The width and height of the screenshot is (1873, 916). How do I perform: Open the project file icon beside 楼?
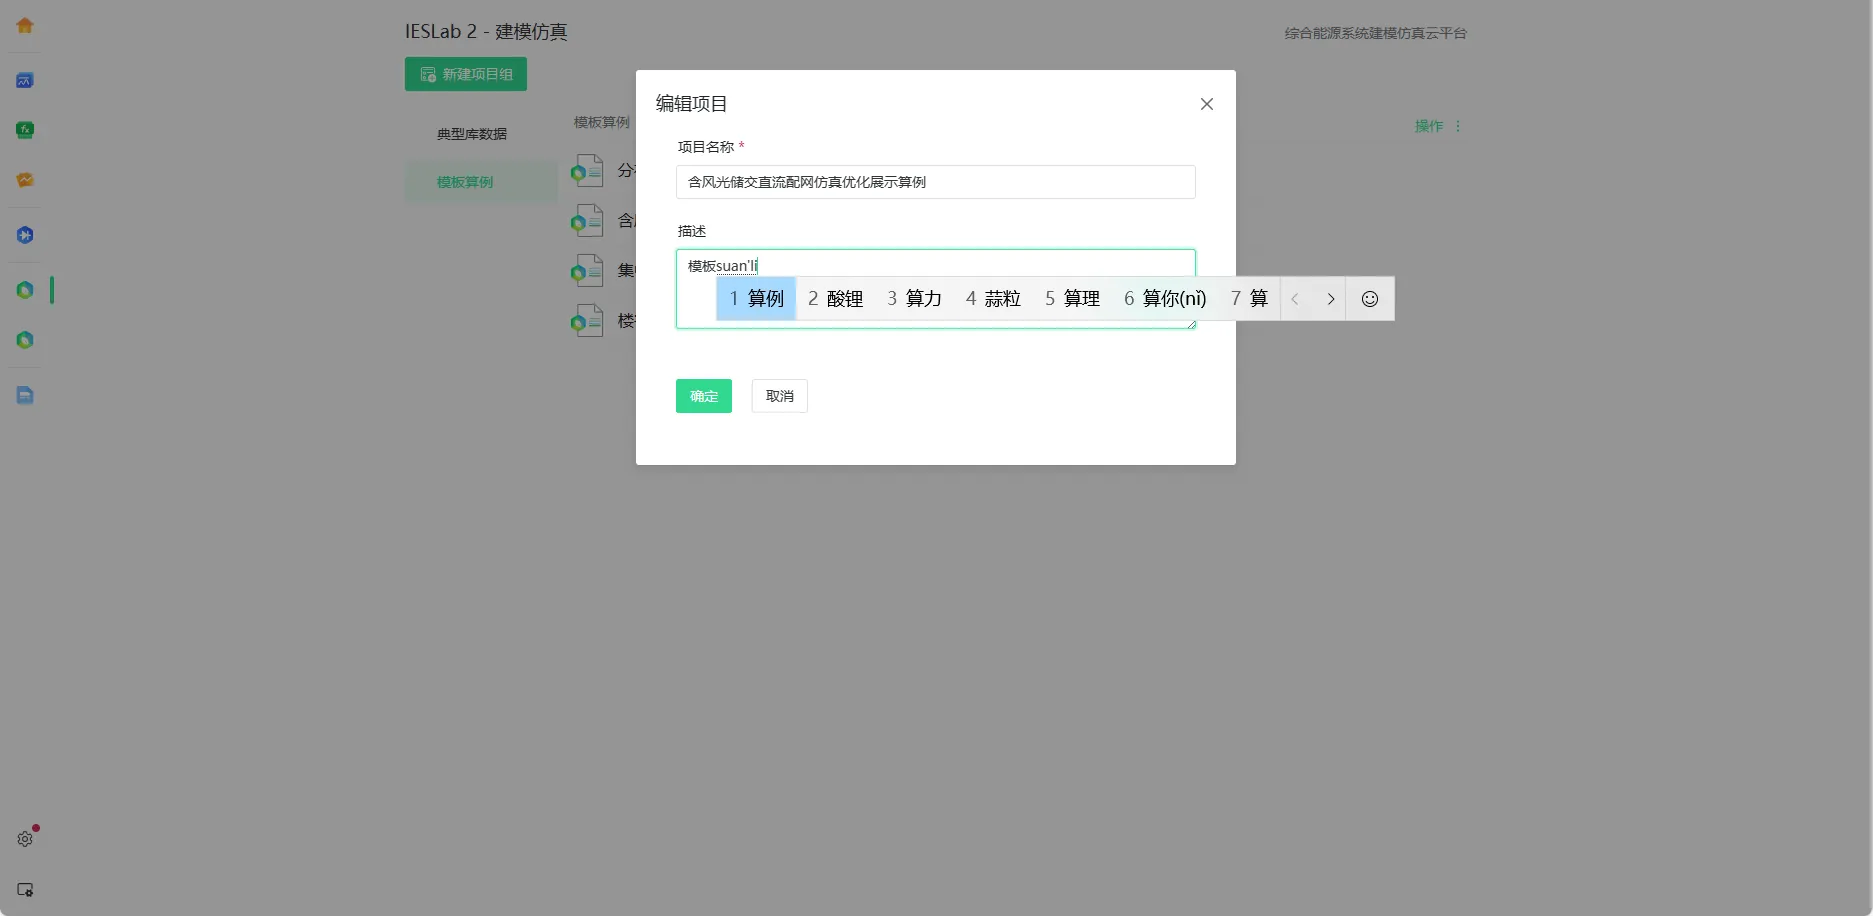587,321
